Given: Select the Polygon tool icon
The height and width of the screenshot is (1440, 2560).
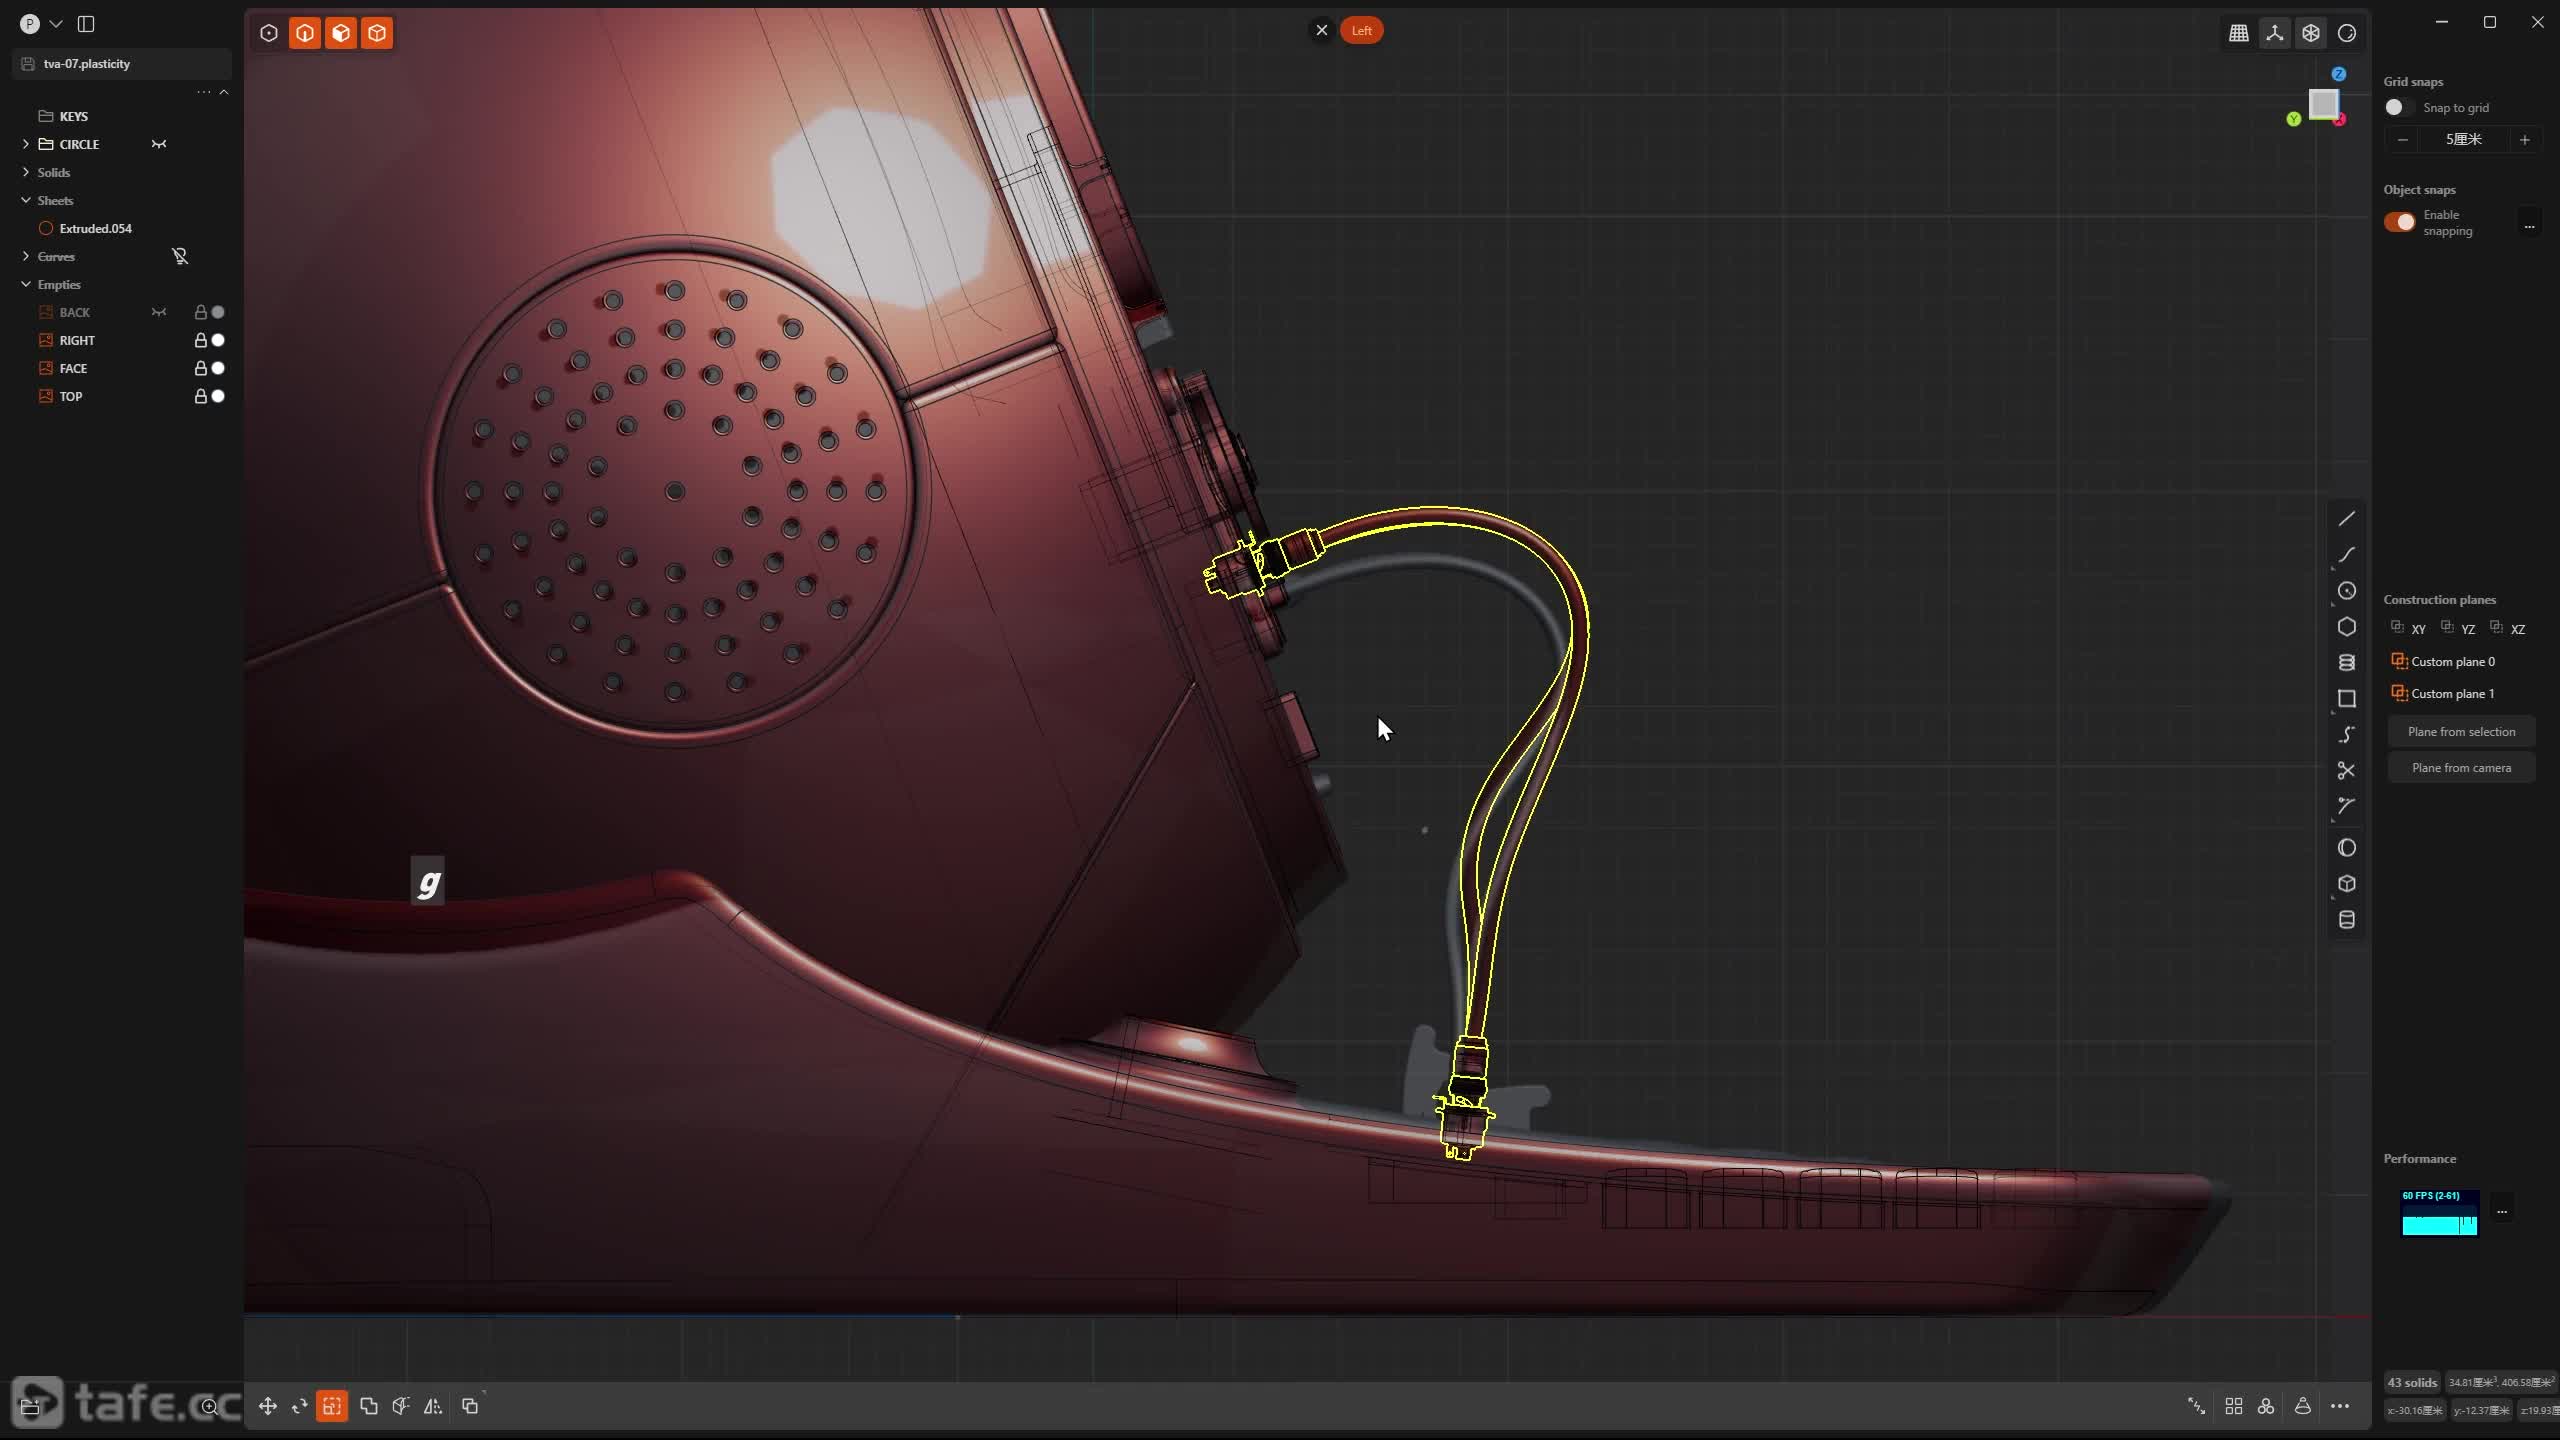Looking at the screenshot, I should (x=2346, y=627).
